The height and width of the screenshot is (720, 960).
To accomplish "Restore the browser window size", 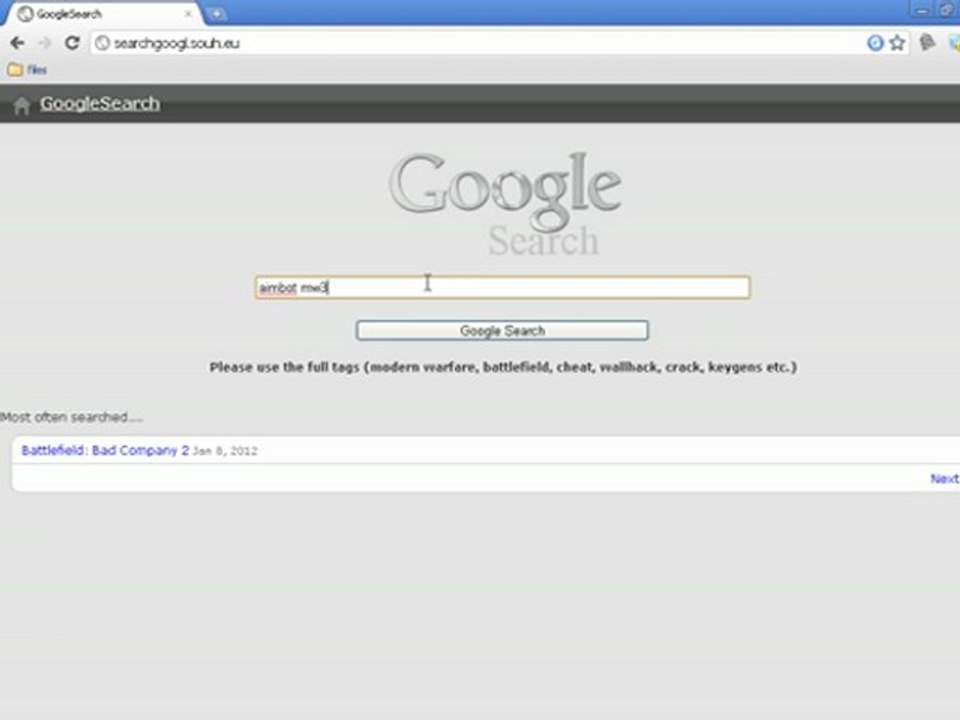I will pos(946,10).
